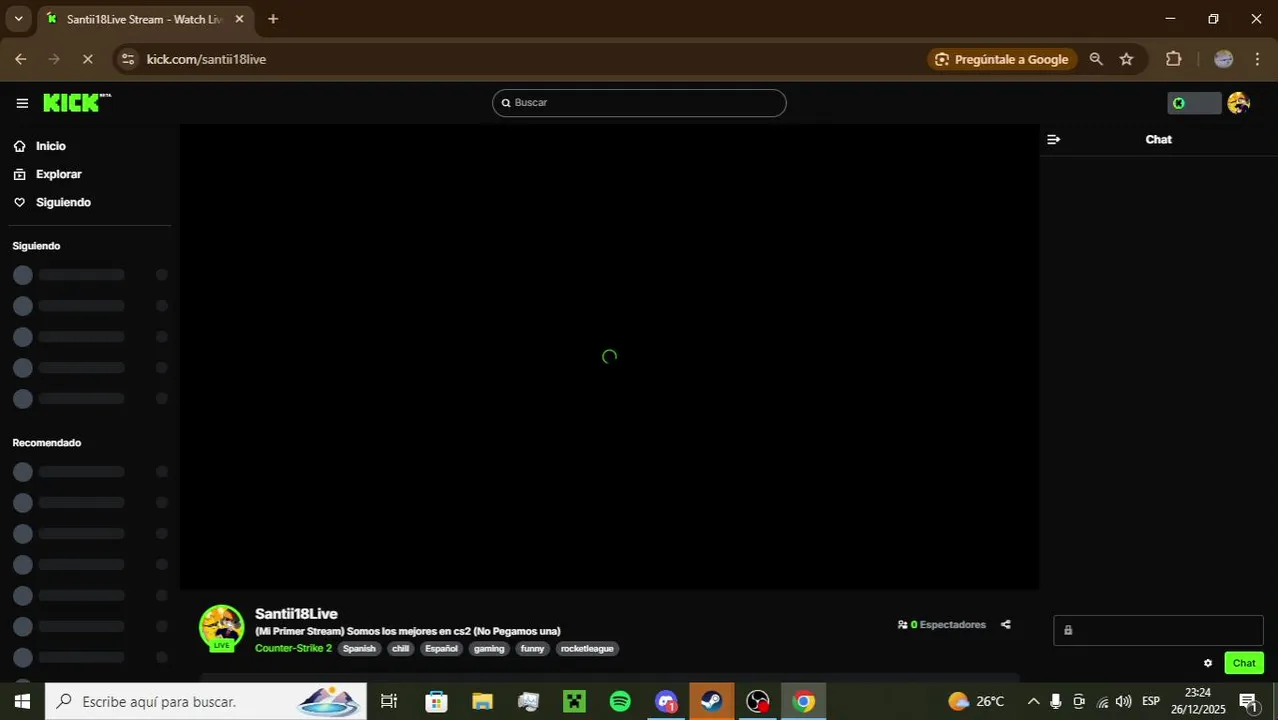Open Minecraft from the taskbar
Viewport: 1278px width, 720px height.
pyautogui.click(x=574, y=701)
